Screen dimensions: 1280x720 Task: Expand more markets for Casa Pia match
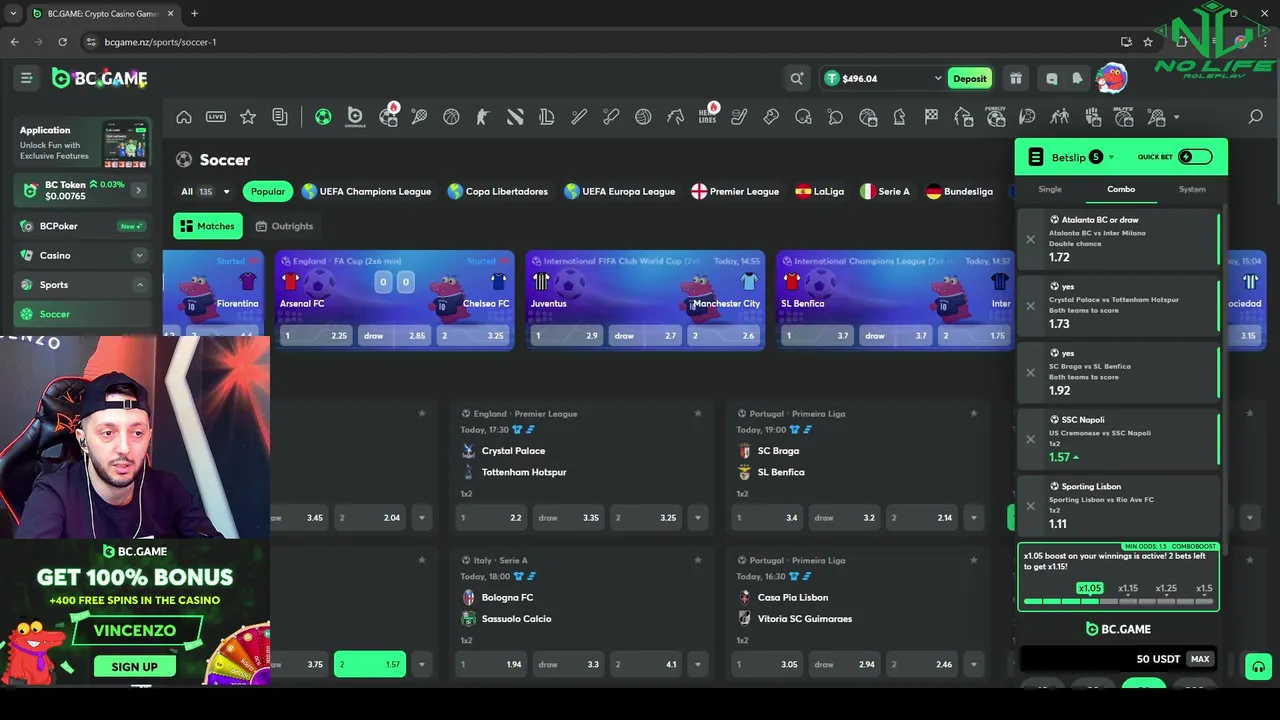click(x=973, y=664)
